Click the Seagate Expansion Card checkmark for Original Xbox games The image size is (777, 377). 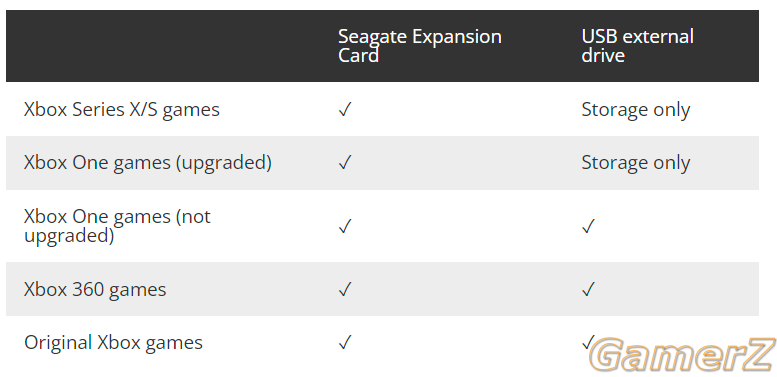(x=345, y=342)
